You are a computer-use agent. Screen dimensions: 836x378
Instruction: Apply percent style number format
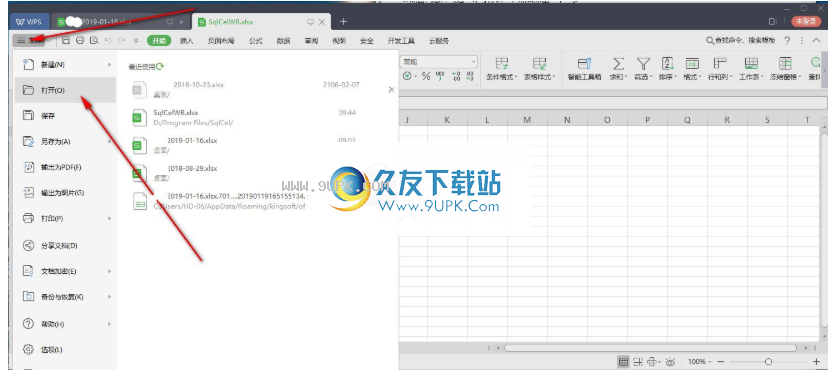[426, 76]
